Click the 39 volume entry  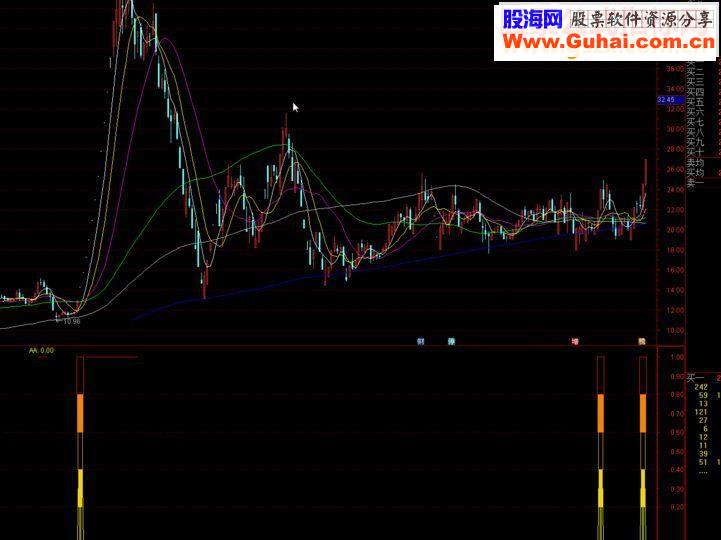tap(703, 454)
